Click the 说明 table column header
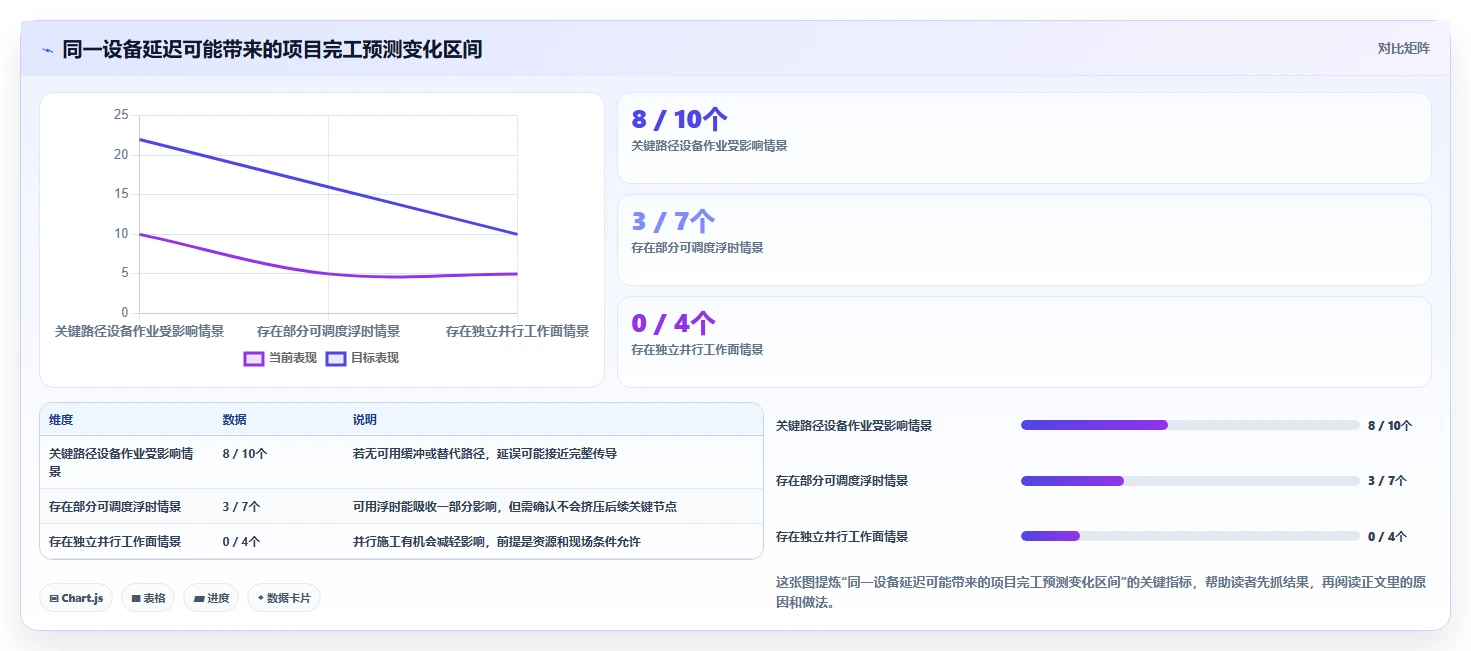The width and height of the screenshot is (1471, 651). (x=365, y=420)
